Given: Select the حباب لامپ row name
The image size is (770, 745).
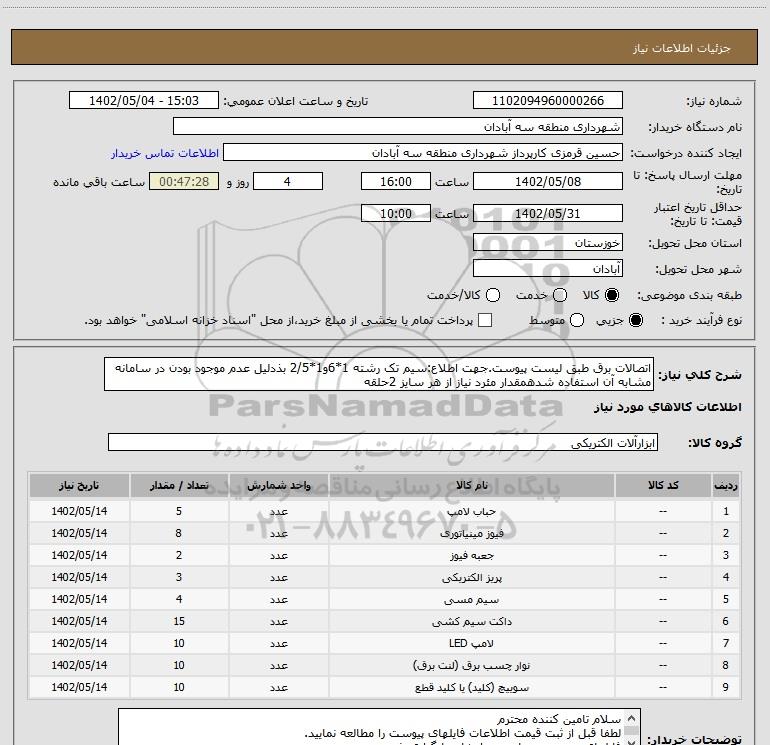Looking at the screenshot, I should 471,511.
